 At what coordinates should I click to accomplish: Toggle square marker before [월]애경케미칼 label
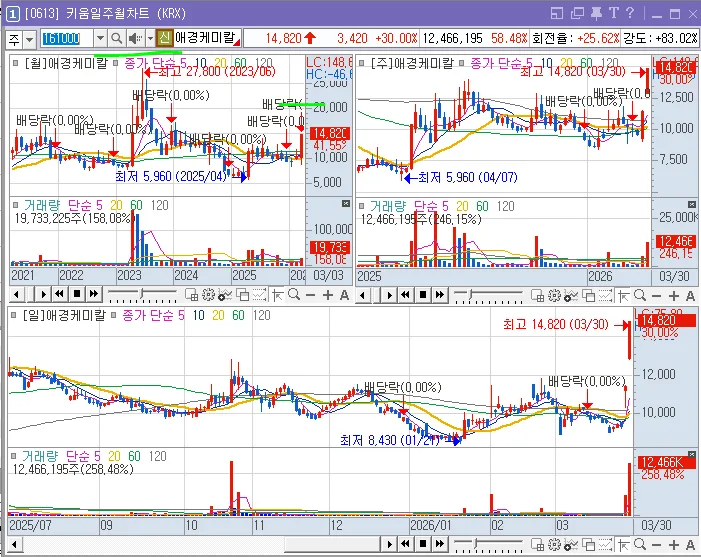[16, 63]
